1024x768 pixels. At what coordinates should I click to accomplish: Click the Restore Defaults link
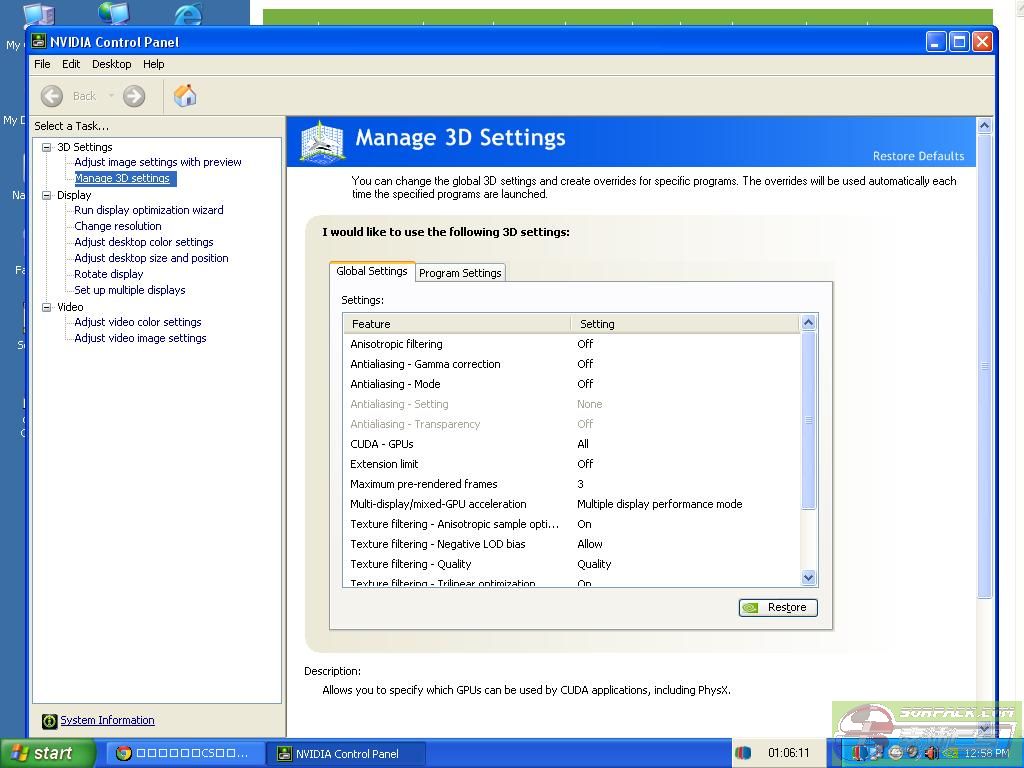[918, 156]
